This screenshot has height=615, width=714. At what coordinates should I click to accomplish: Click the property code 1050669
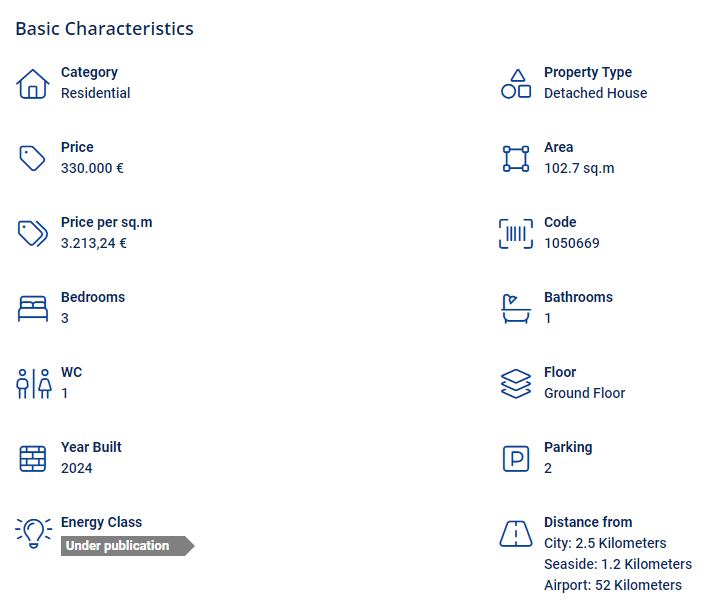point(572,243)
